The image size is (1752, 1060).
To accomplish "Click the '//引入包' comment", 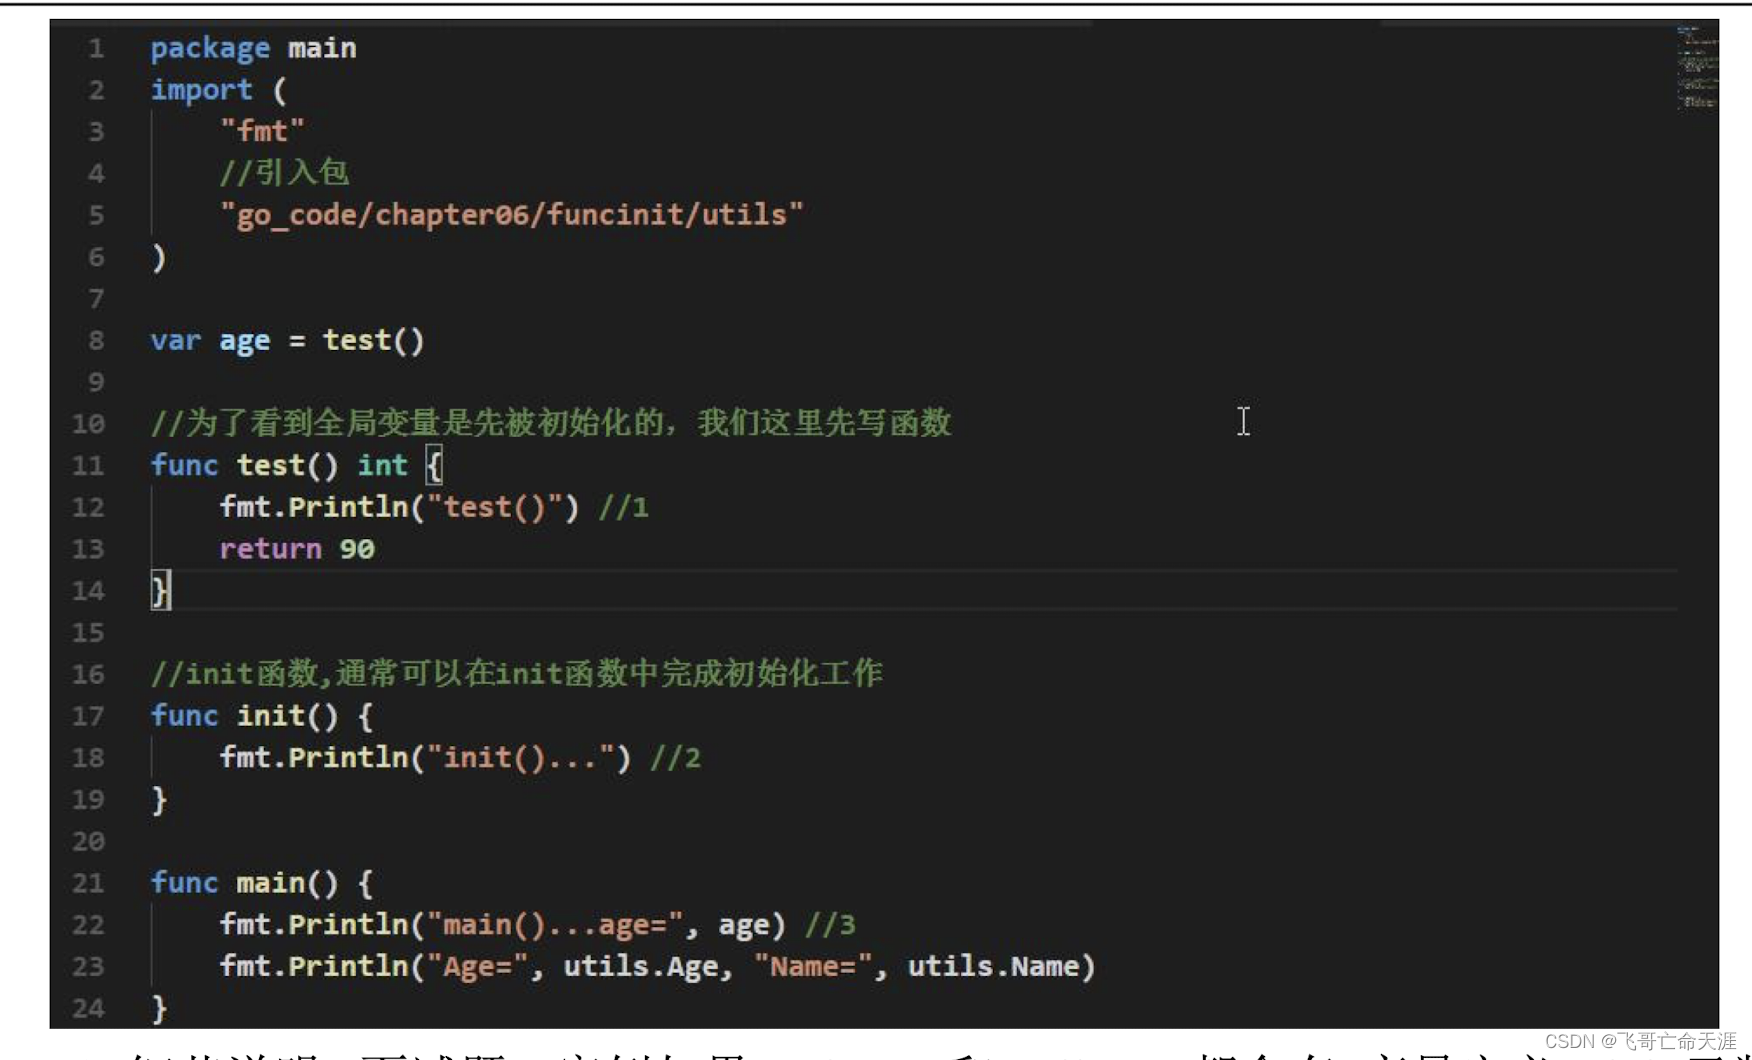I will [x=284, y=172].
